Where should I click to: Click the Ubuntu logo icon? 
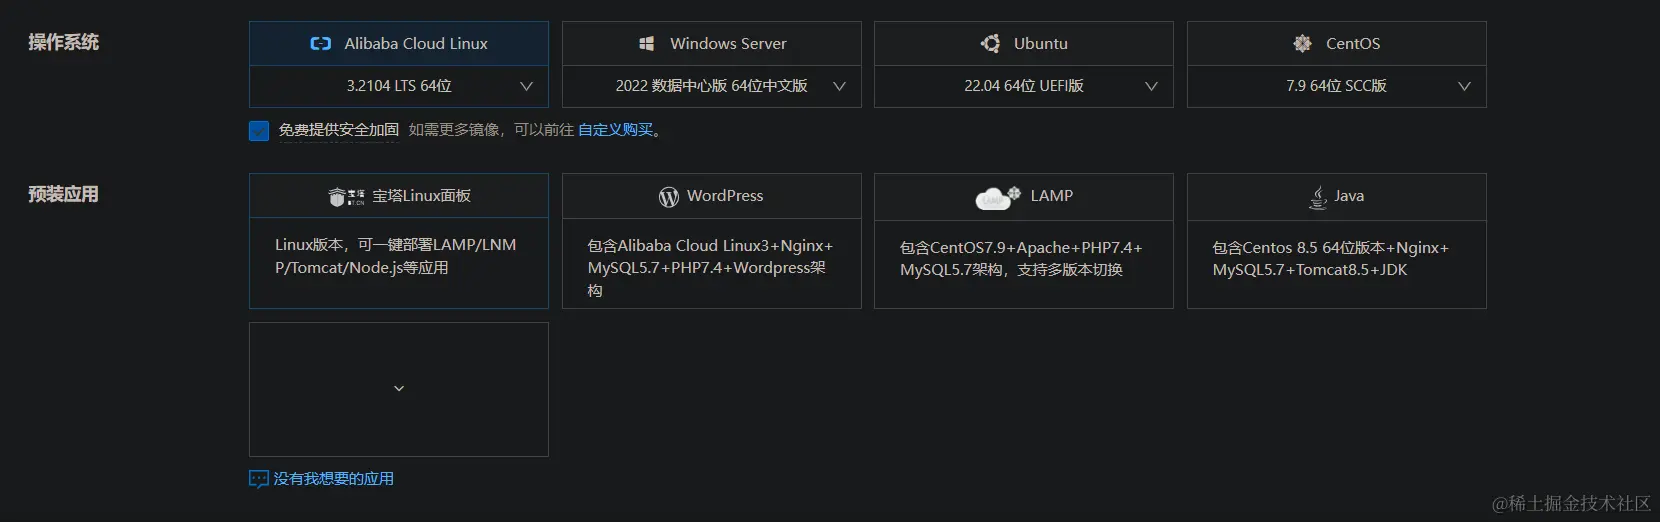pyautogui.click(x=990, y=44)
